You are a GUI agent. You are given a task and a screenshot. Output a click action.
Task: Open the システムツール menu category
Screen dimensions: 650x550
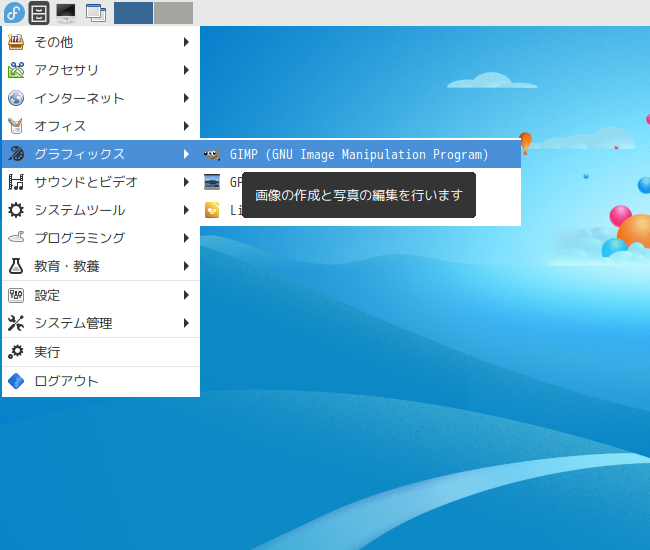coord(101,210)
